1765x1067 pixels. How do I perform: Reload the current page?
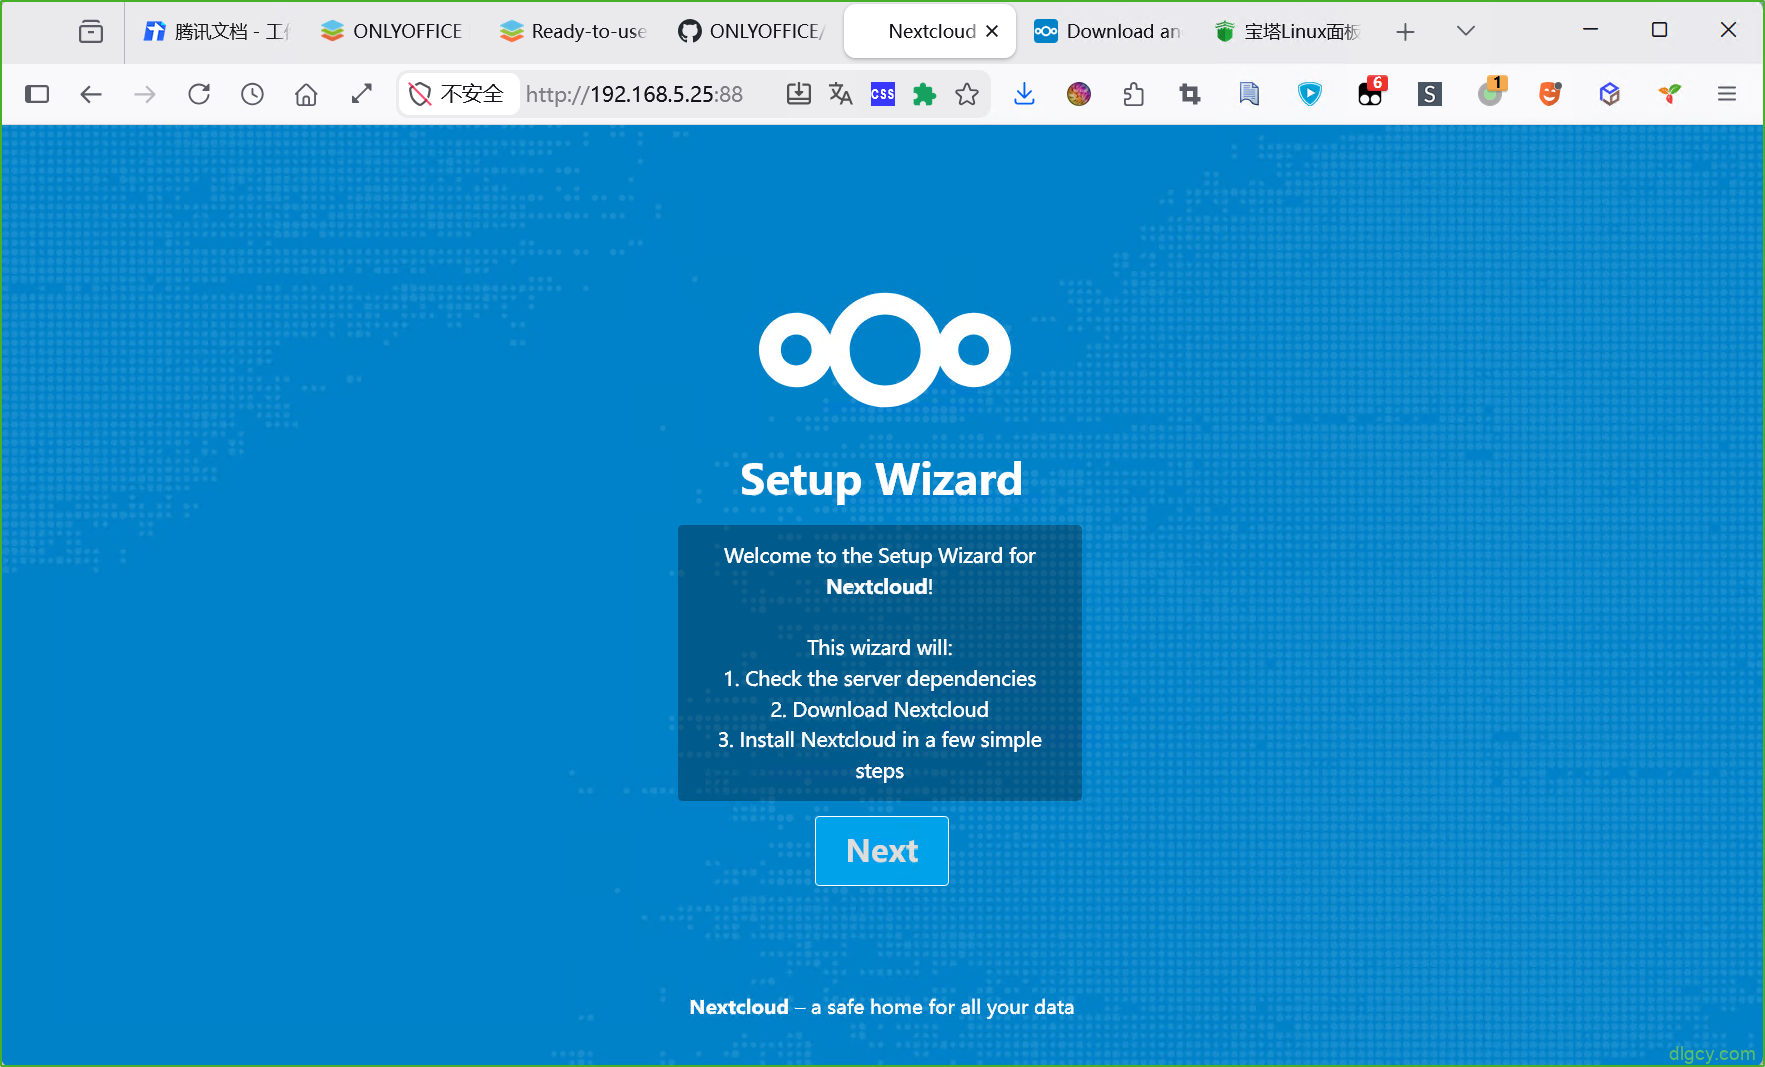[199, 94]
